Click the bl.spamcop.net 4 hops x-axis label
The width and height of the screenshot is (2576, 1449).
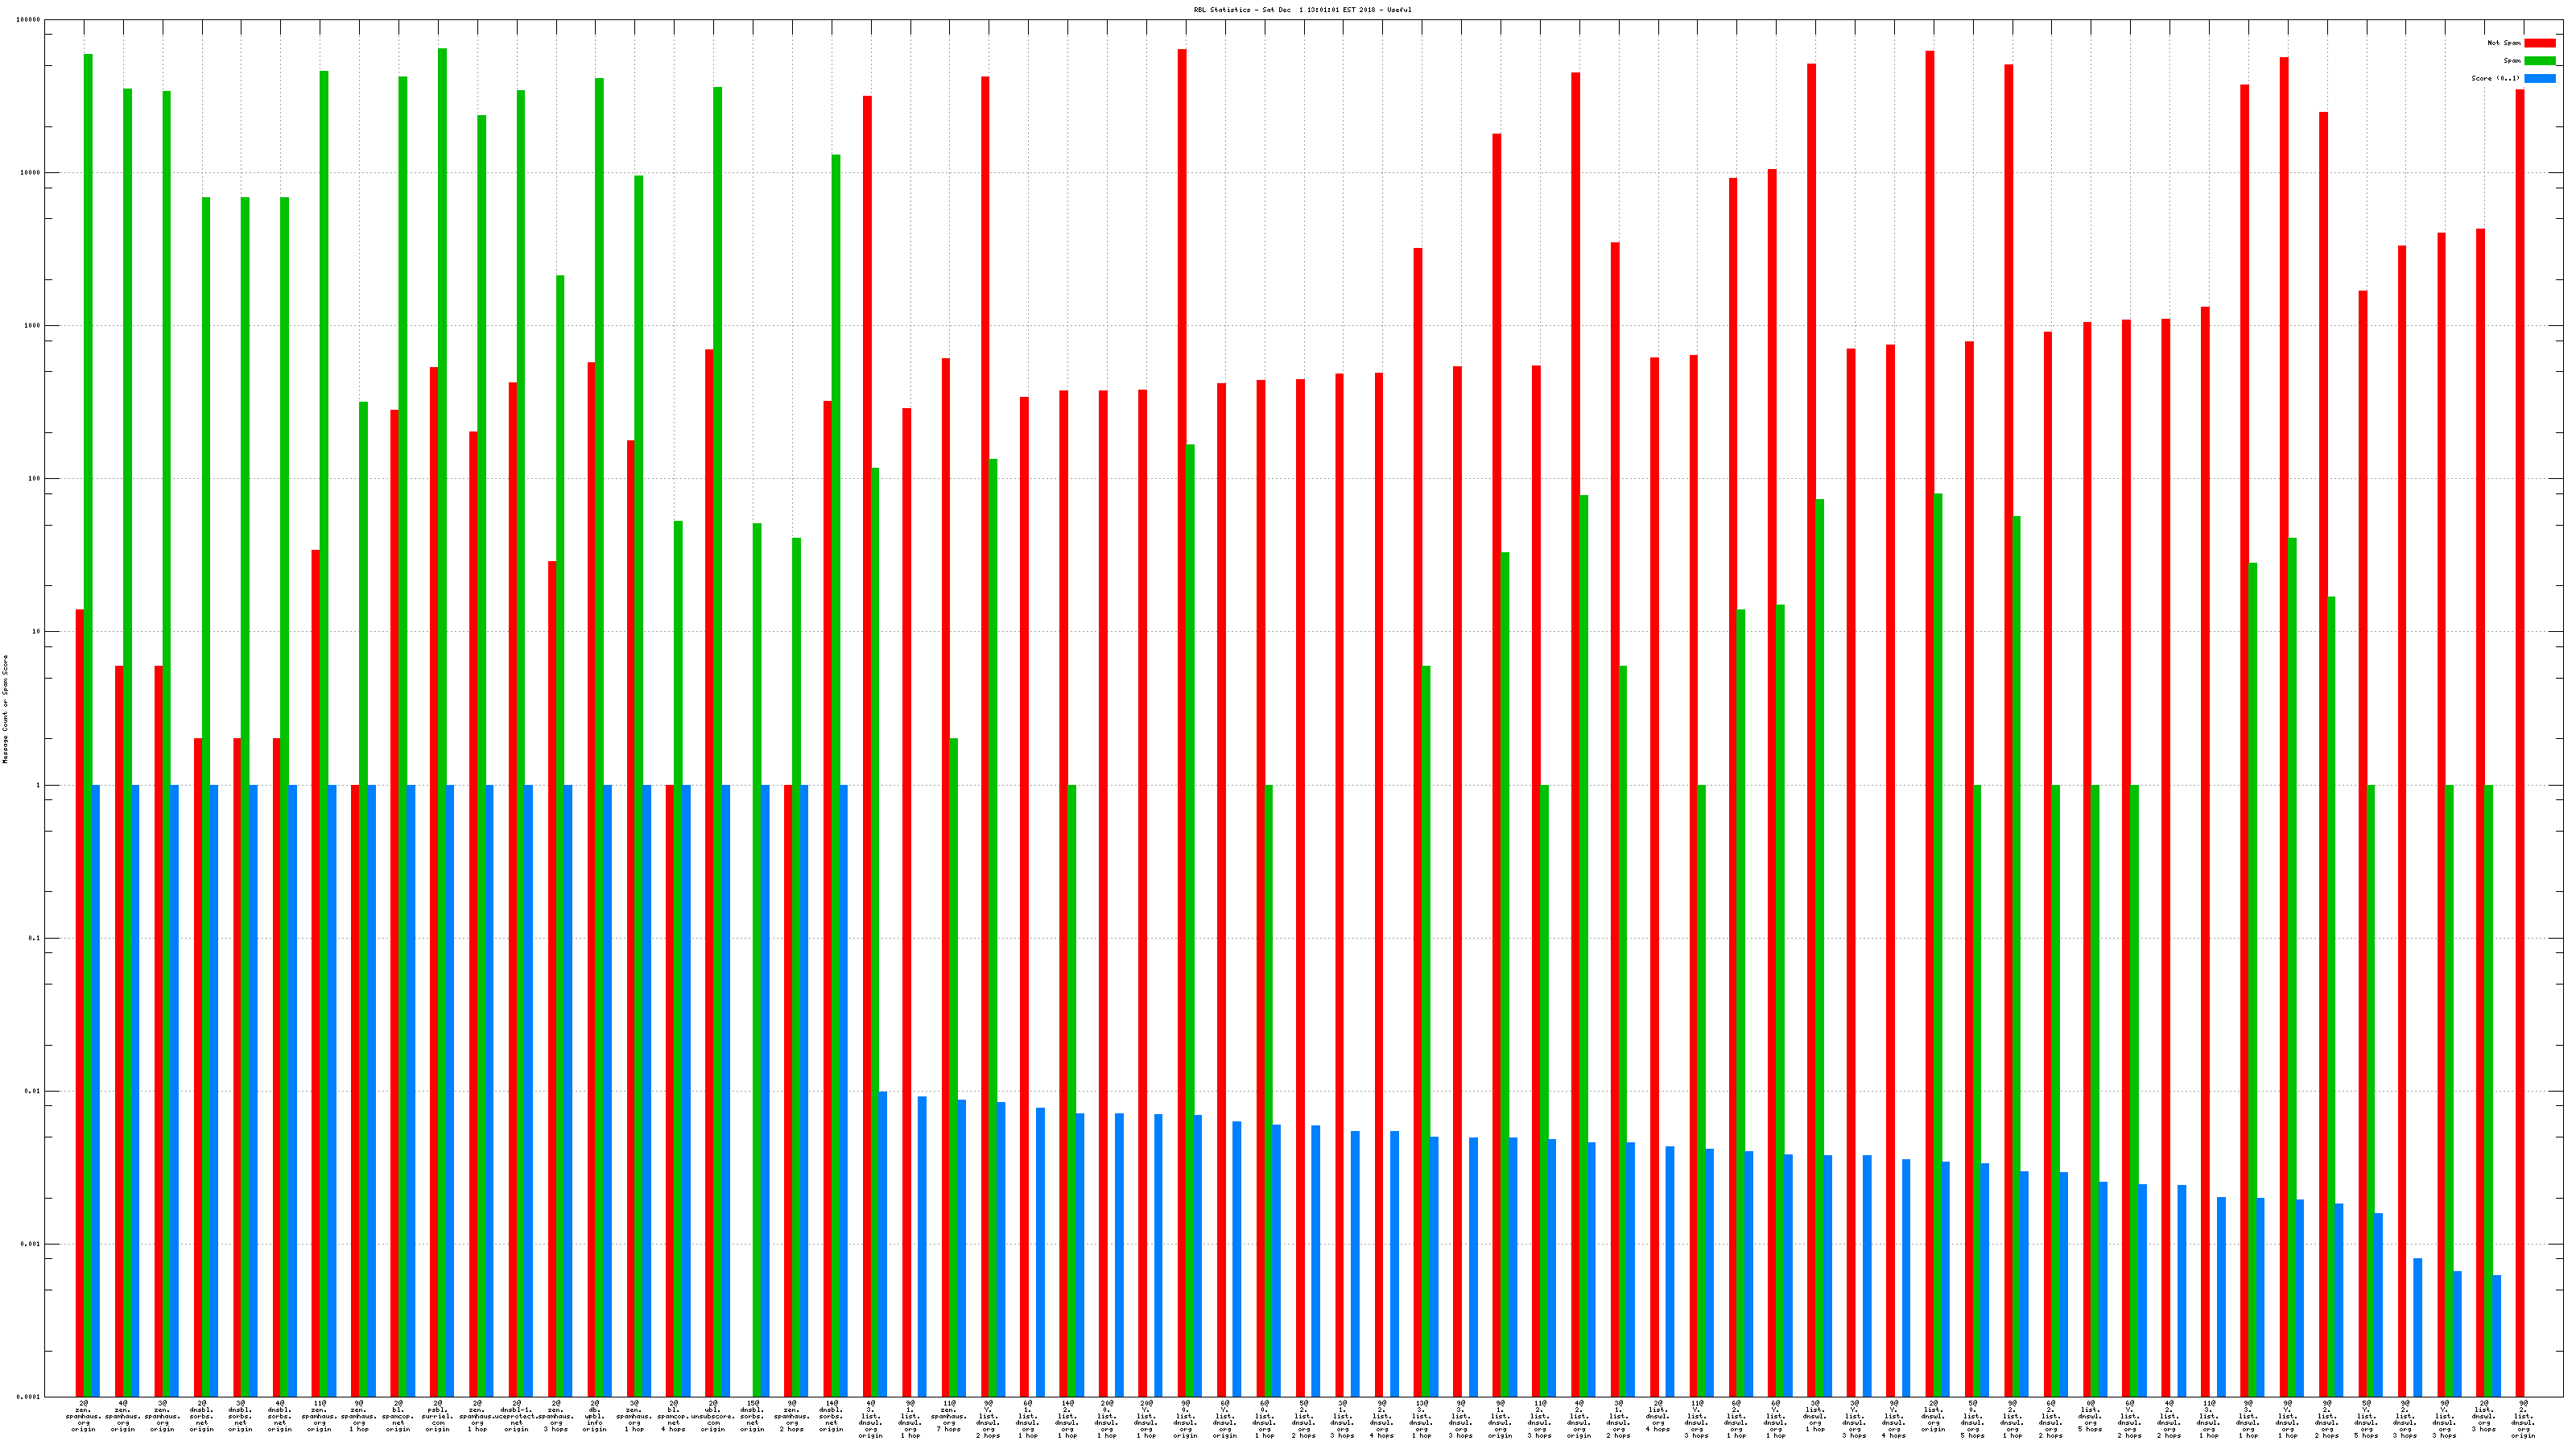(673, 1416)
